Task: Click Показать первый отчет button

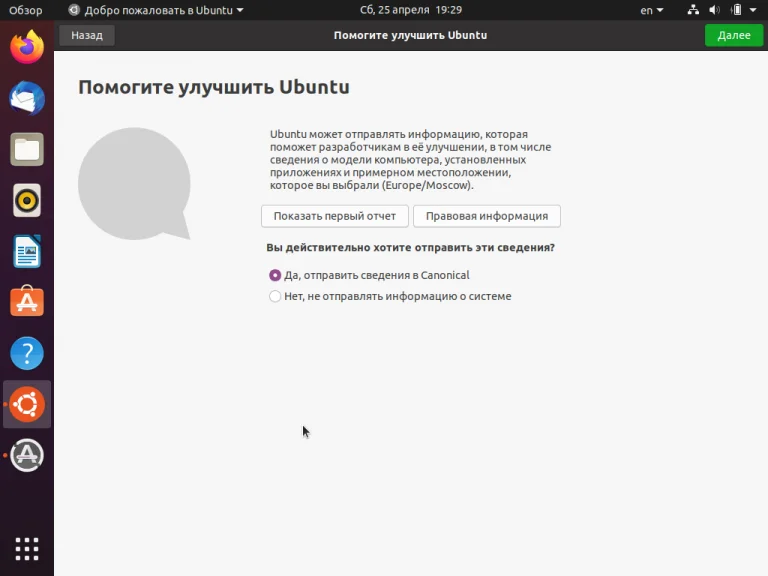Action: (x=335, y=216)
